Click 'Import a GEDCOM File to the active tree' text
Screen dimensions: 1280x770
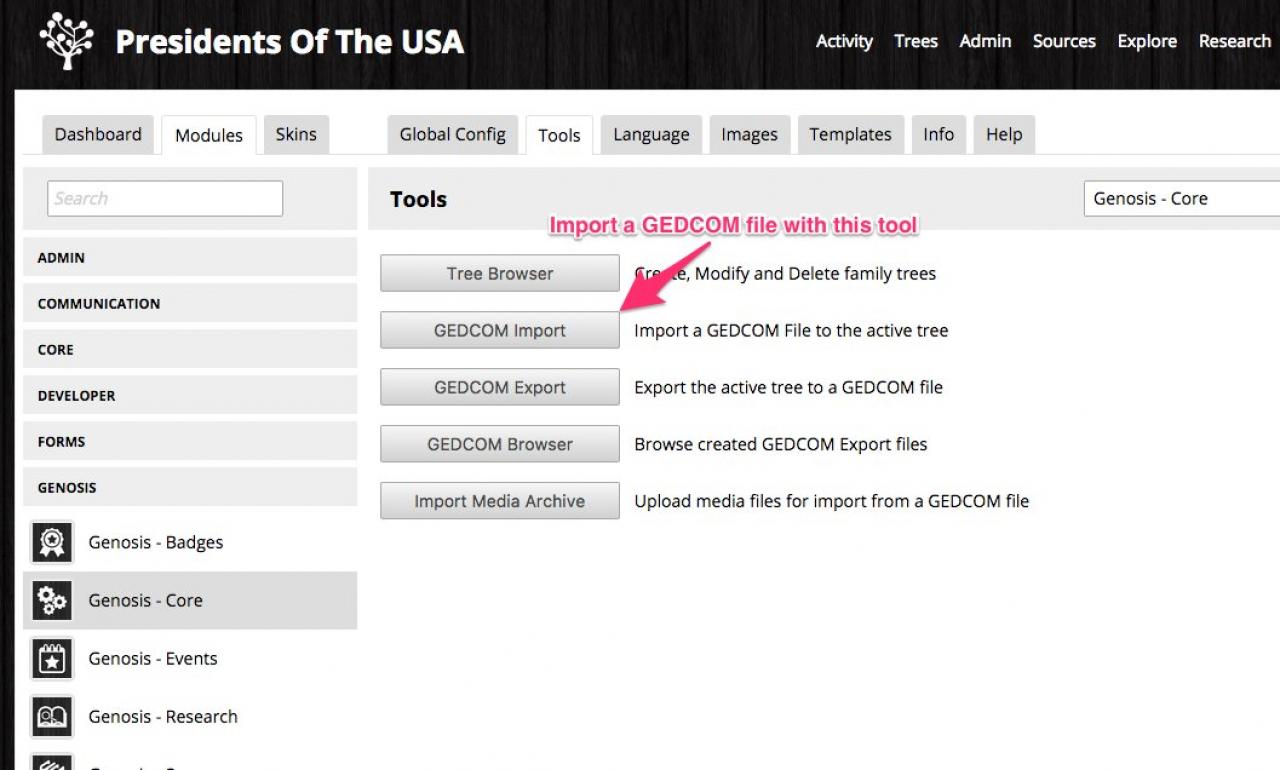click(x=791, y=330)
